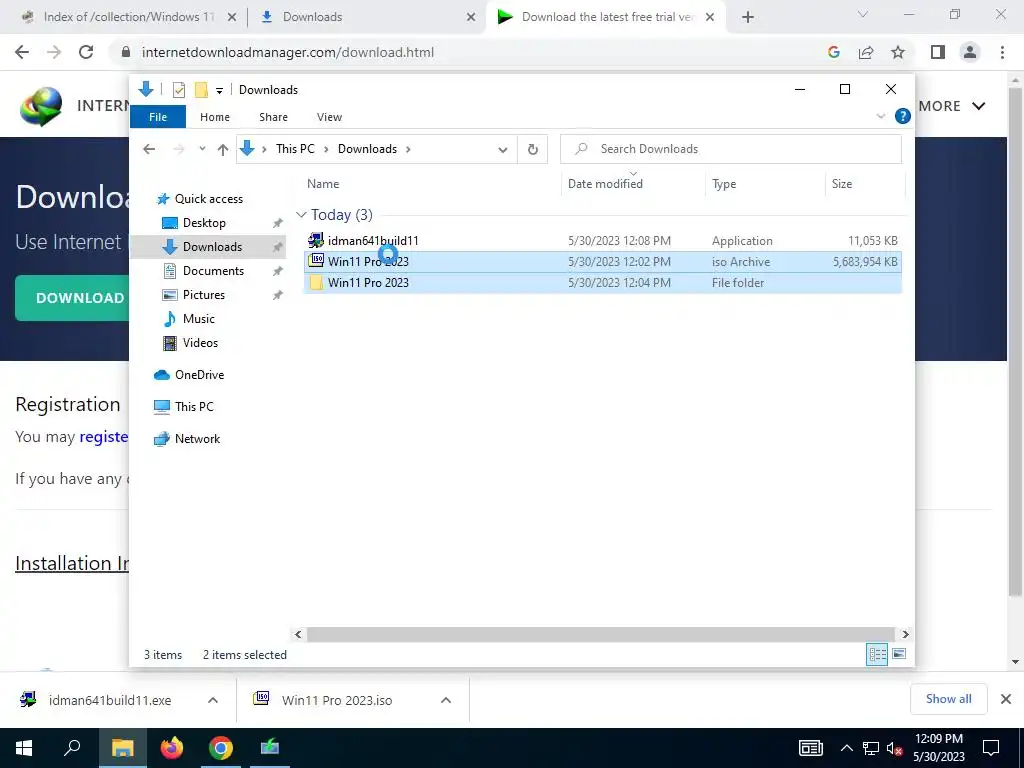This screenshot has height=768, width=1024.
Task: Click the Explorer back arrow
Action: point(149,150)
